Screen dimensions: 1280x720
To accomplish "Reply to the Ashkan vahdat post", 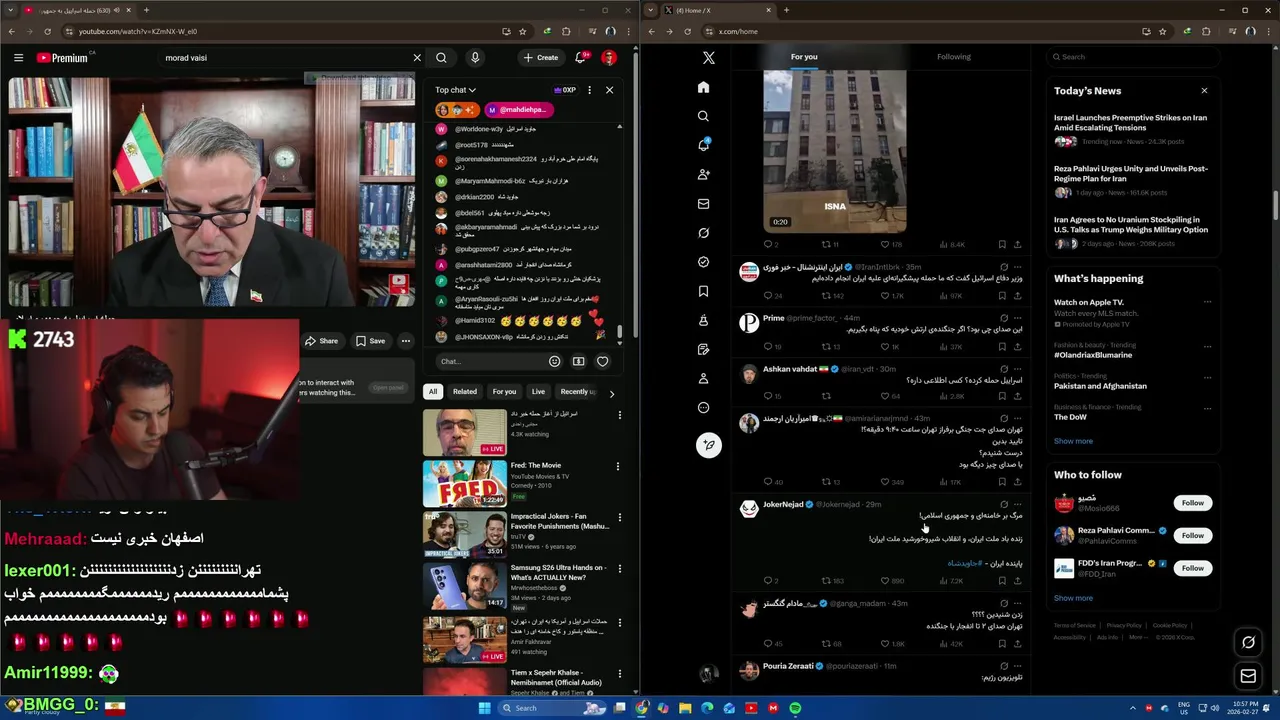I will [x=768, y=396].
